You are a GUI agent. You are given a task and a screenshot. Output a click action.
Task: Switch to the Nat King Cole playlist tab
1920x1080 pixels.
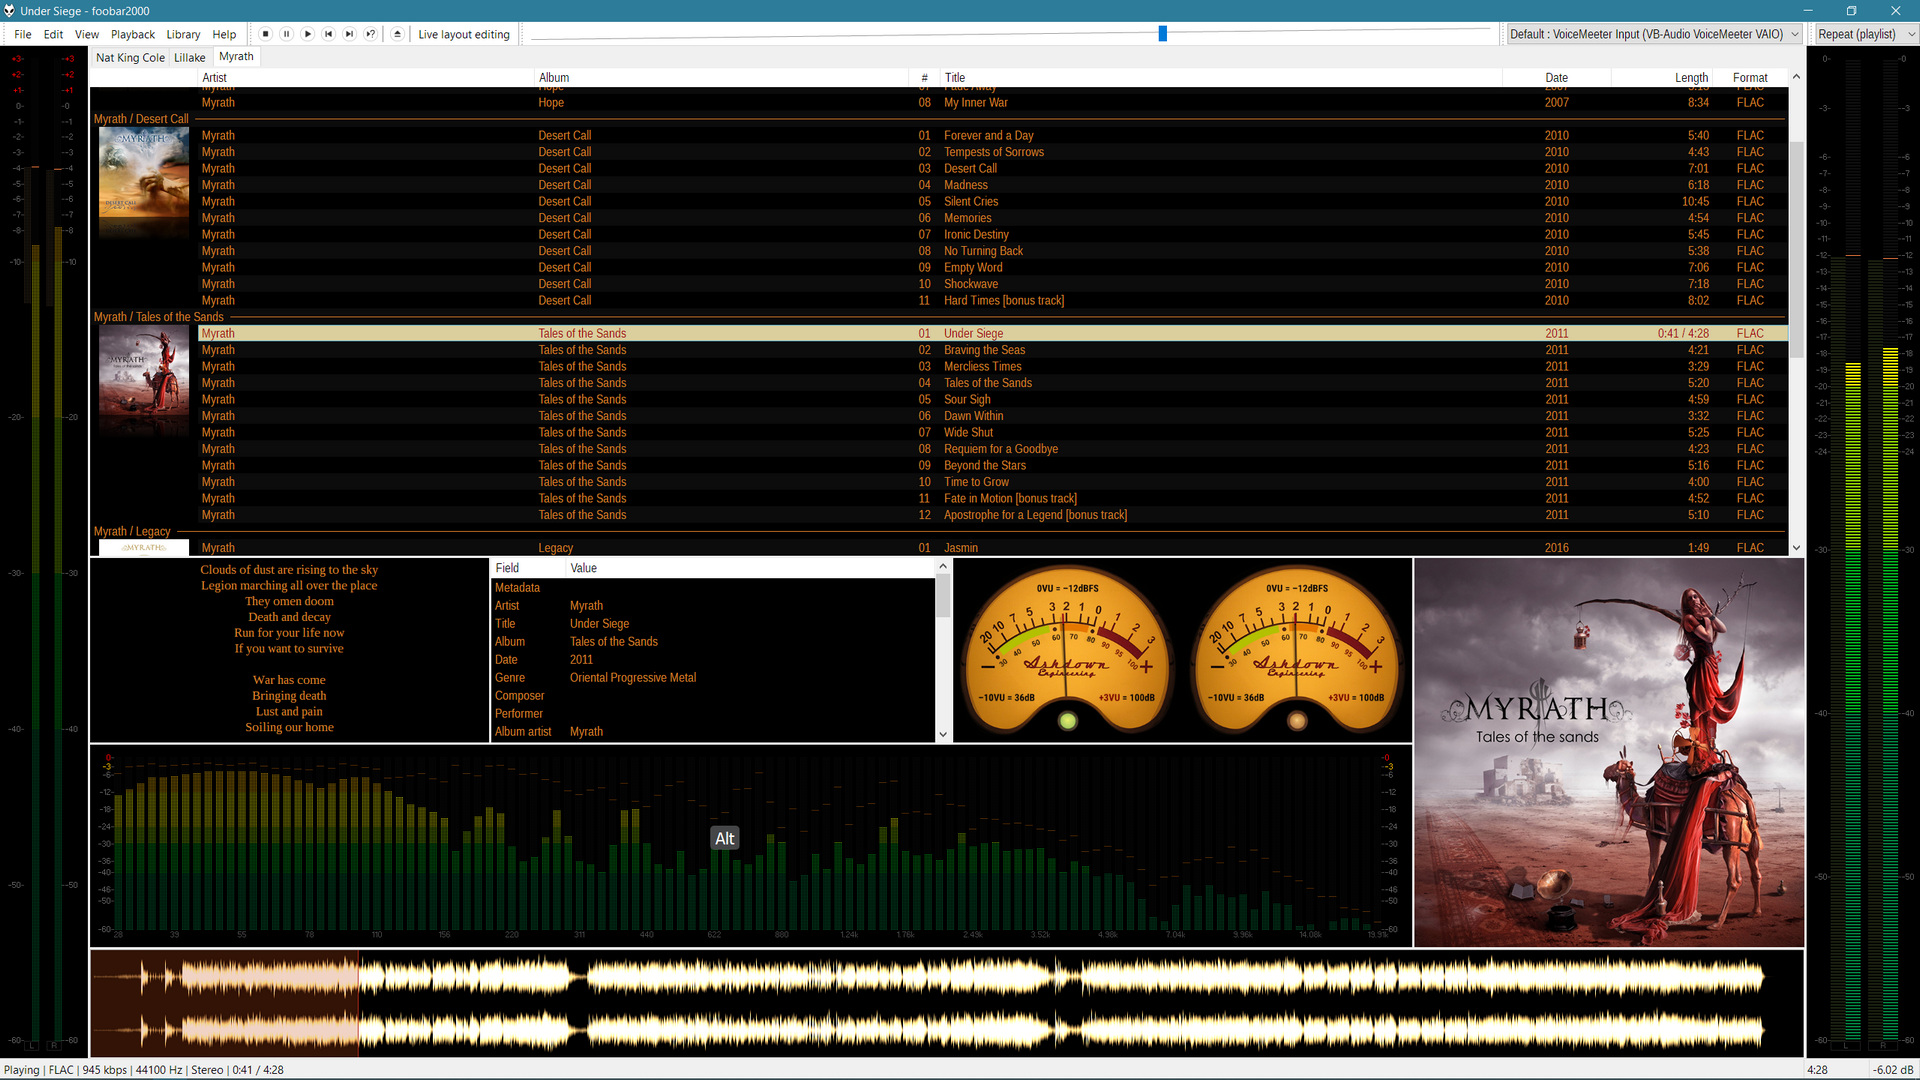(x=130, y=57)
